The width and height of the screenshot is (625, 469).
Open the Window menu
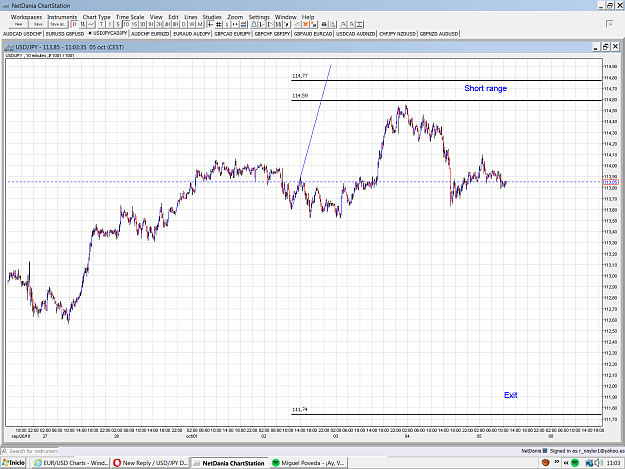[x=286, y=17]
